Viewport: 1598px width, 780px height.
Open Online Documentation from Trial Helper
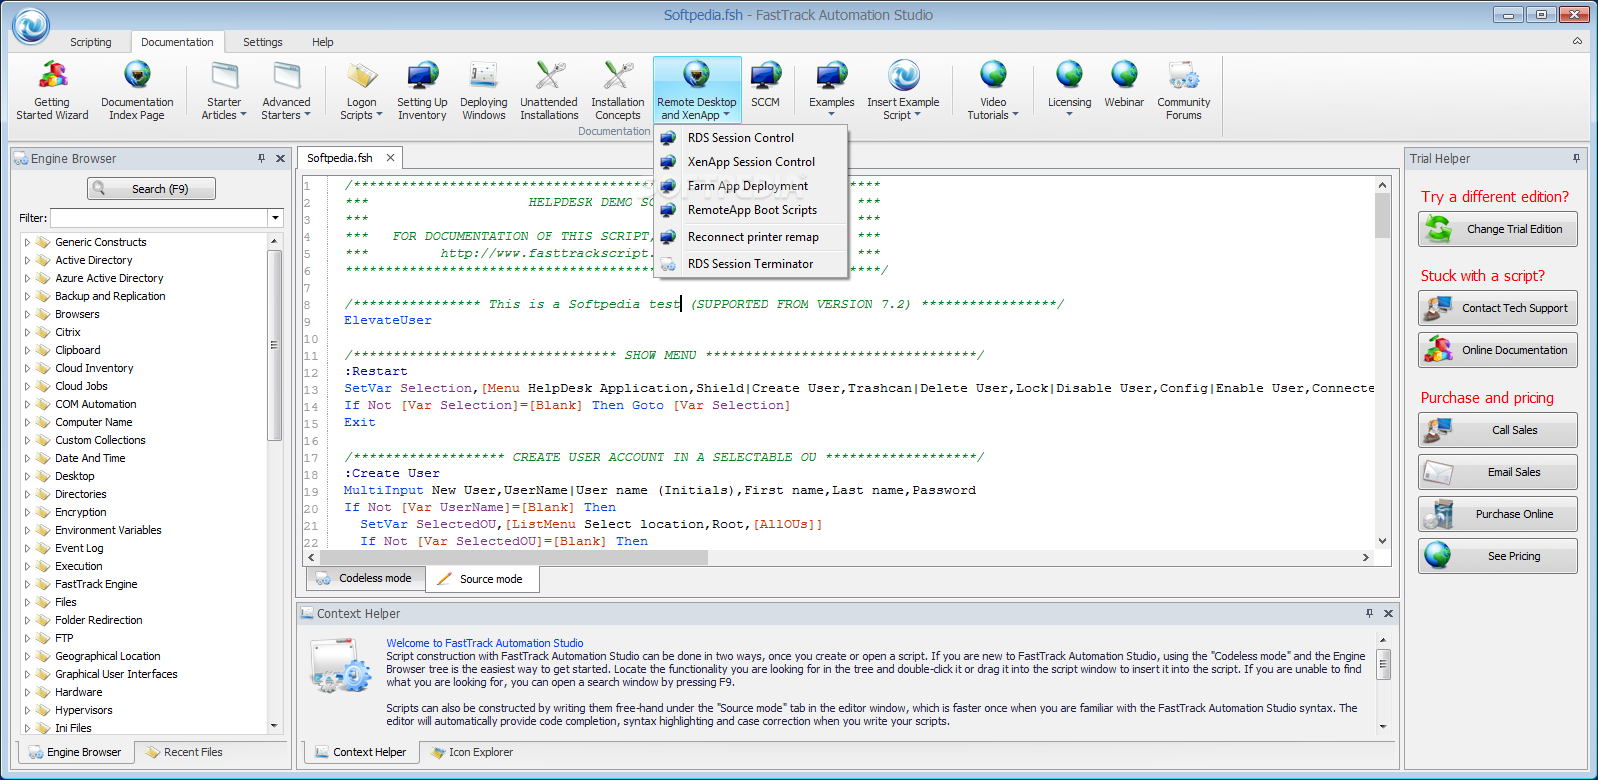click(1497, 350)
